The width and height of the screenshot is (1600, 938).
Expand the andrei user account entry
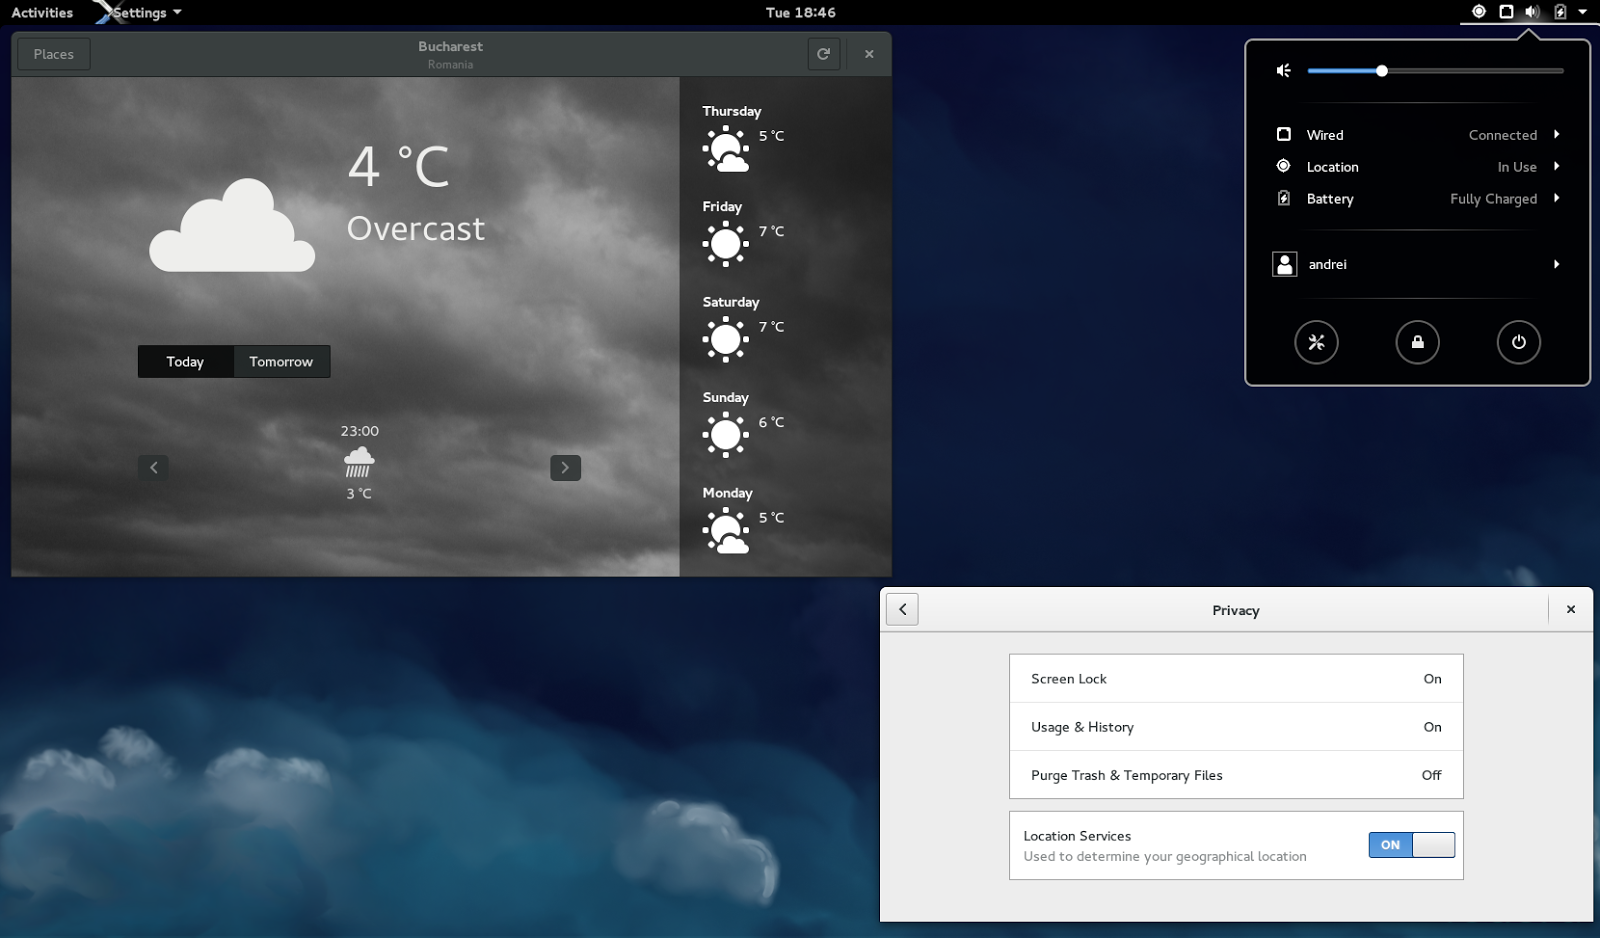point(1556,264)
